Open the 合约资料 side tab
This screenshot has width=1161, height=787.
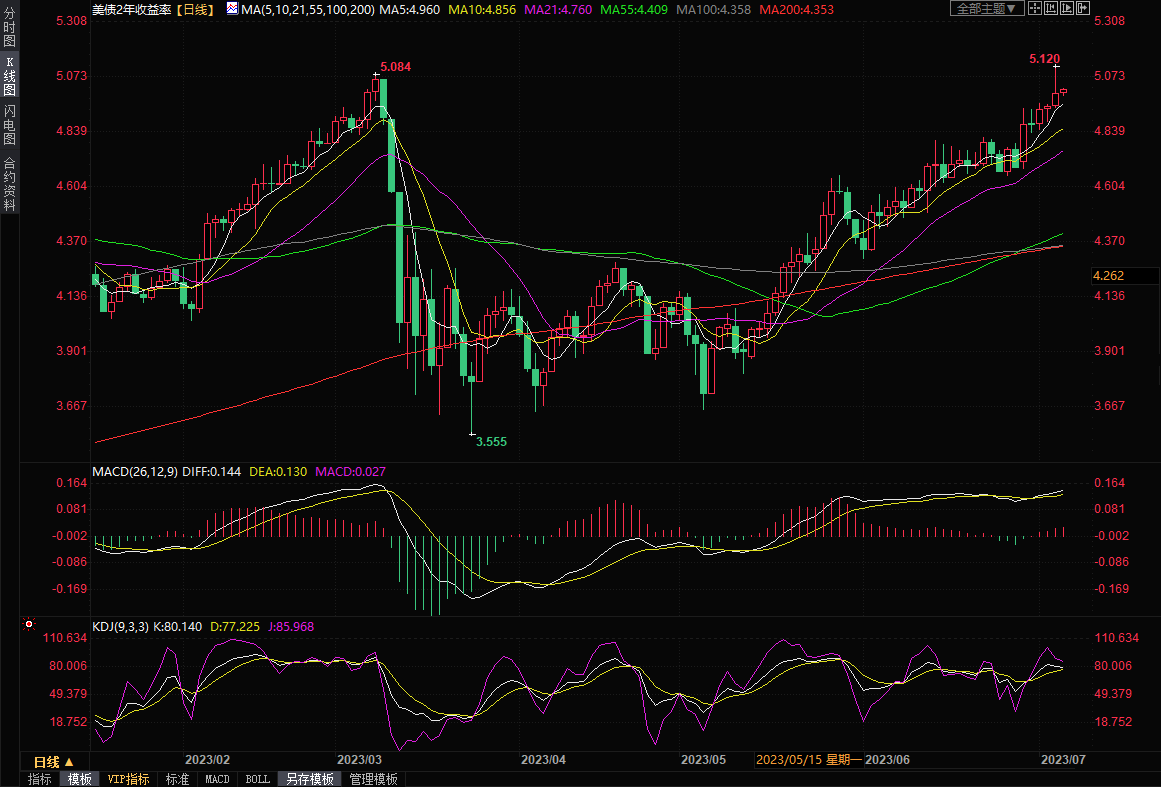[9, 183]
